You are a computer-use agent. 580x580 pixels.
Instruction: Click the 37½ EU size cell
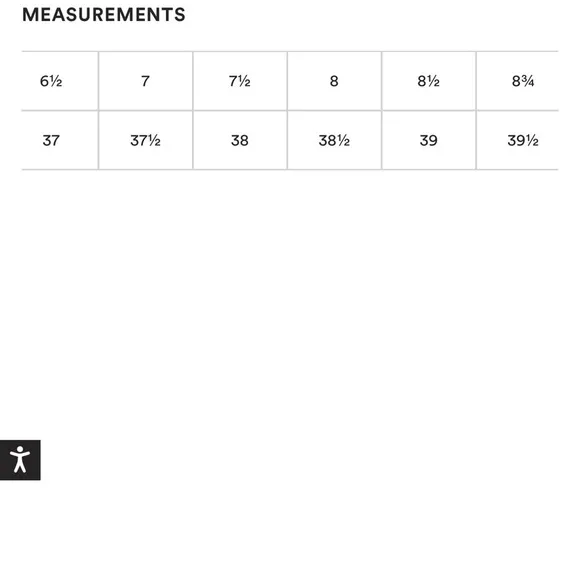pyautogui.click(x=145, y=141)
